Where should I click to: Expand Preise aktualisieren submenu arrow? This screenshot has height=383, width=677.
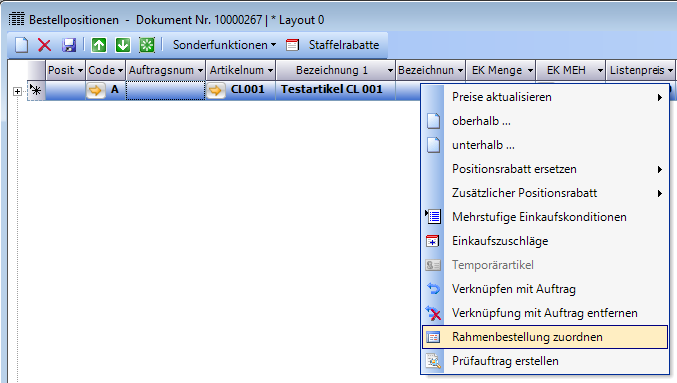[659, 97]
